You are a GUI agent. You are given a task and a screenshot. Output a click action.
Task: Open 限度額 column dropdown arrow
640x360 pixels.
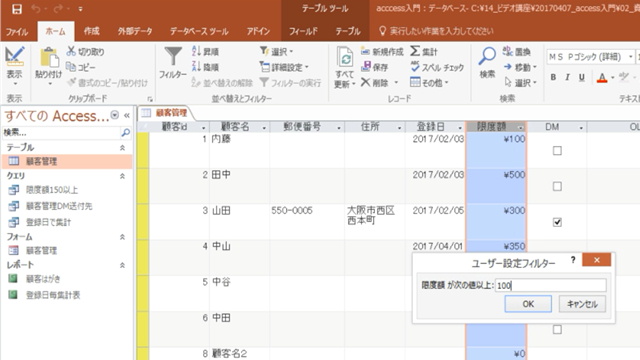coord(520,128)
